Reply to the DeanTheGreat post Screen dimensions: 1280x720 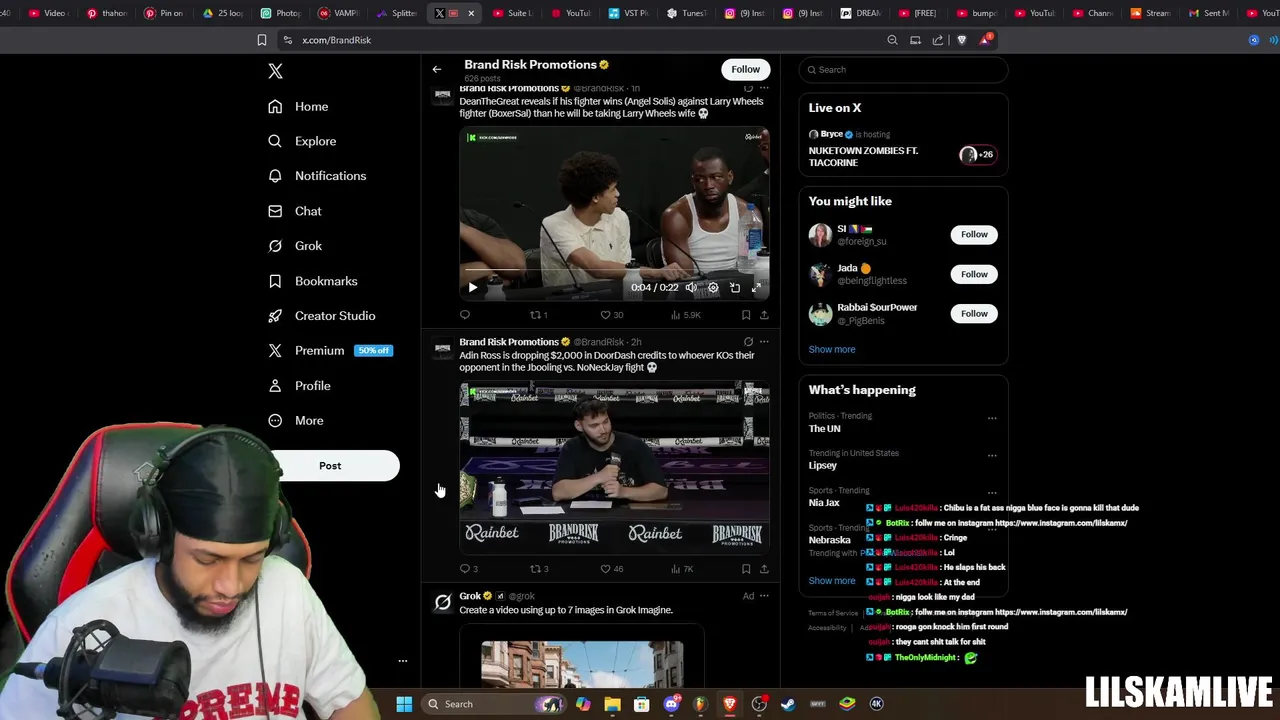(465, 315)
